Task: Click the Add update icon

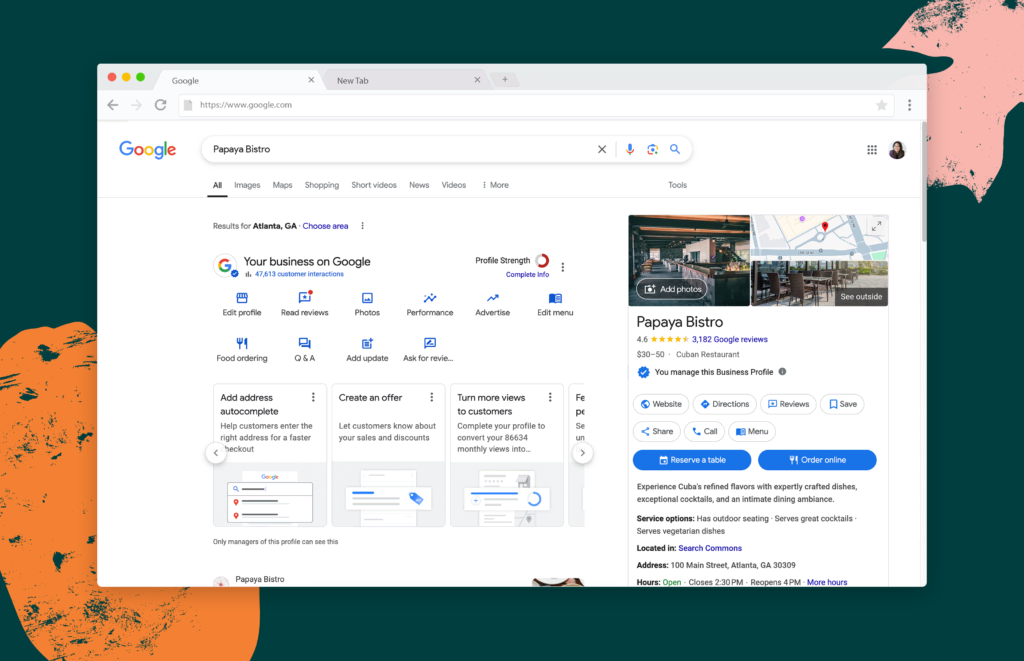Action: coord(367,343)
